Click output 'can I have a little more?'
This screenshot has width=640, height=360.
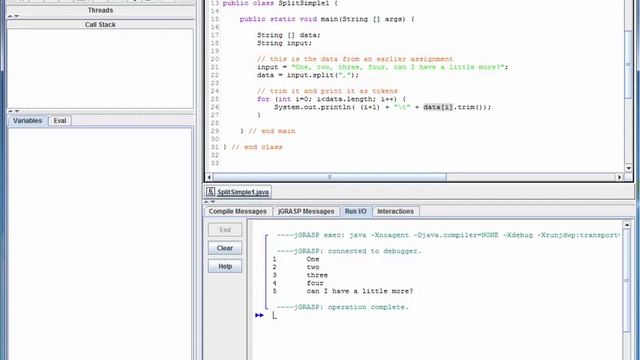pos(360,291)
